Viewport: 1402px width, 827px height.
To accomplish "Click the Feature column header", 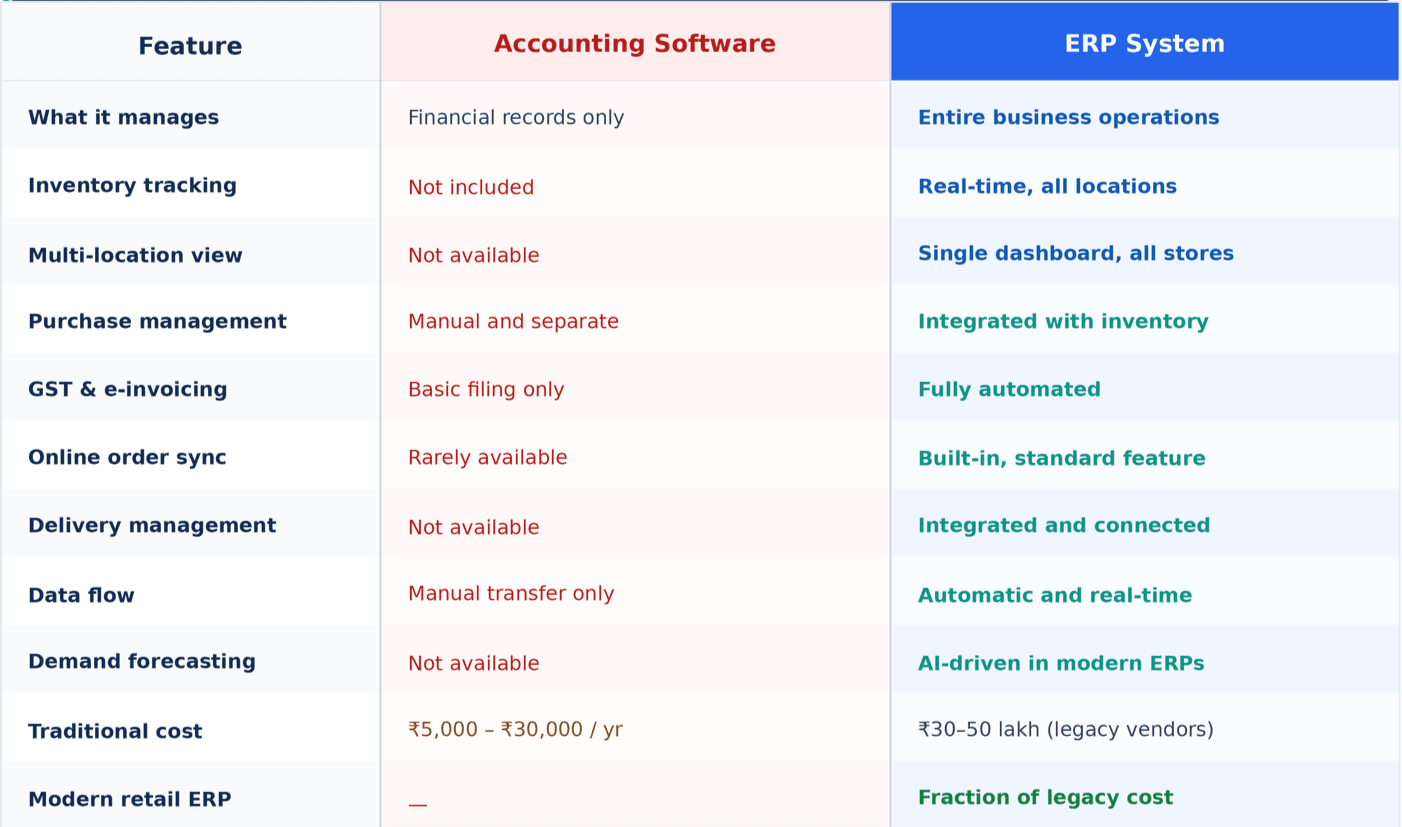I will [x=190, y=46].
